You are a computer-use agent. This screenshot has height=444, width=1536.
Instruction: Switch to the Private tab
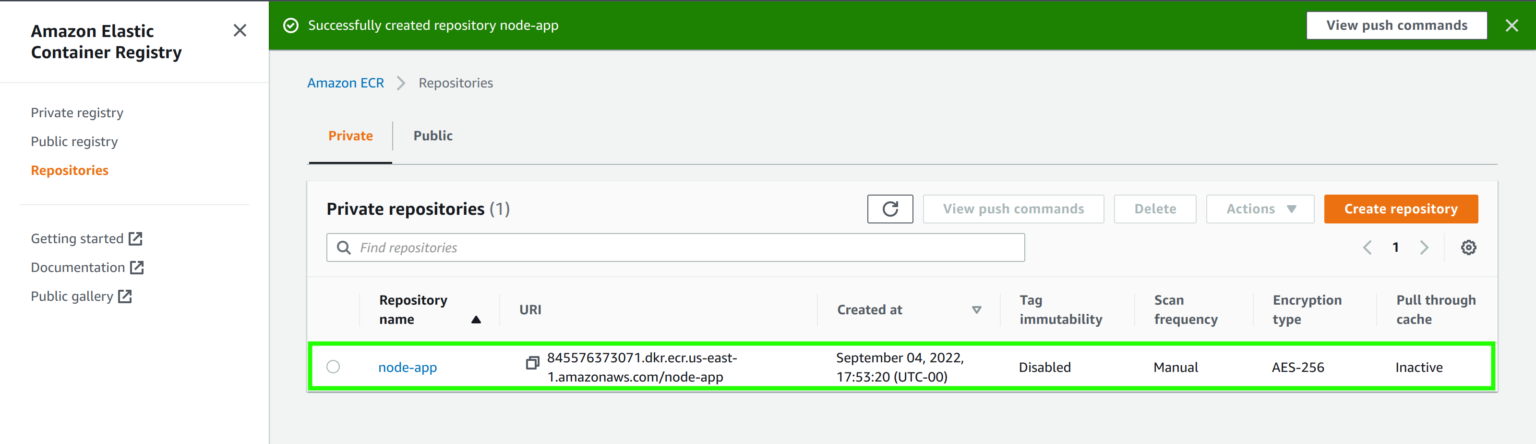click(350, 136)
